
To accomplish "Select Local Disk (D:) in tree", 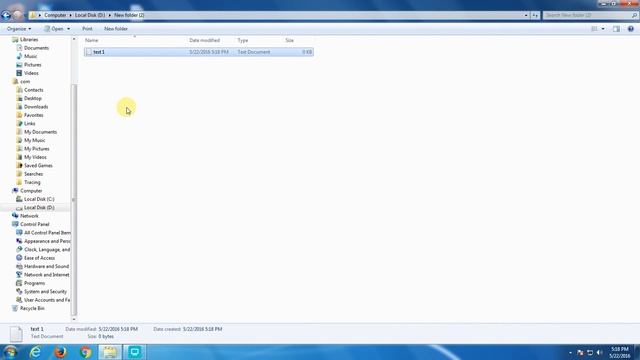I will point(39,207).
